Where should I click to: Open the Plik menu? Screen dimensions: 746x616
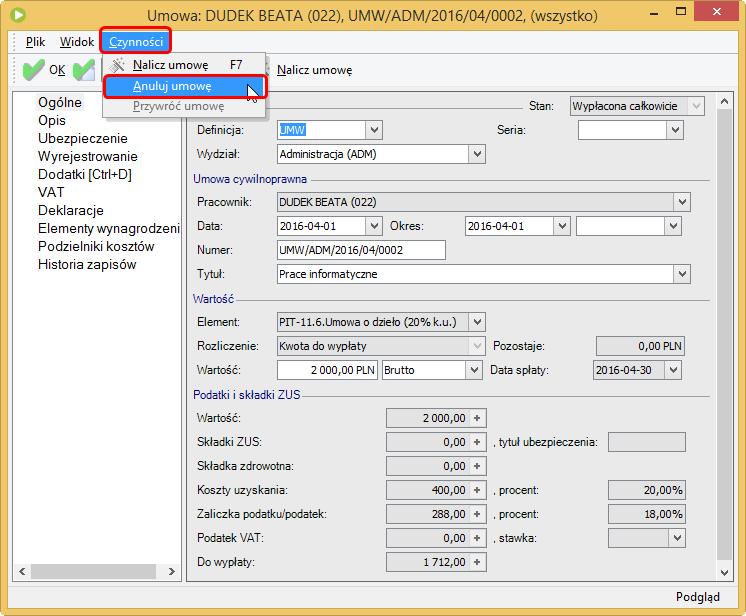(x=35, y=42)
